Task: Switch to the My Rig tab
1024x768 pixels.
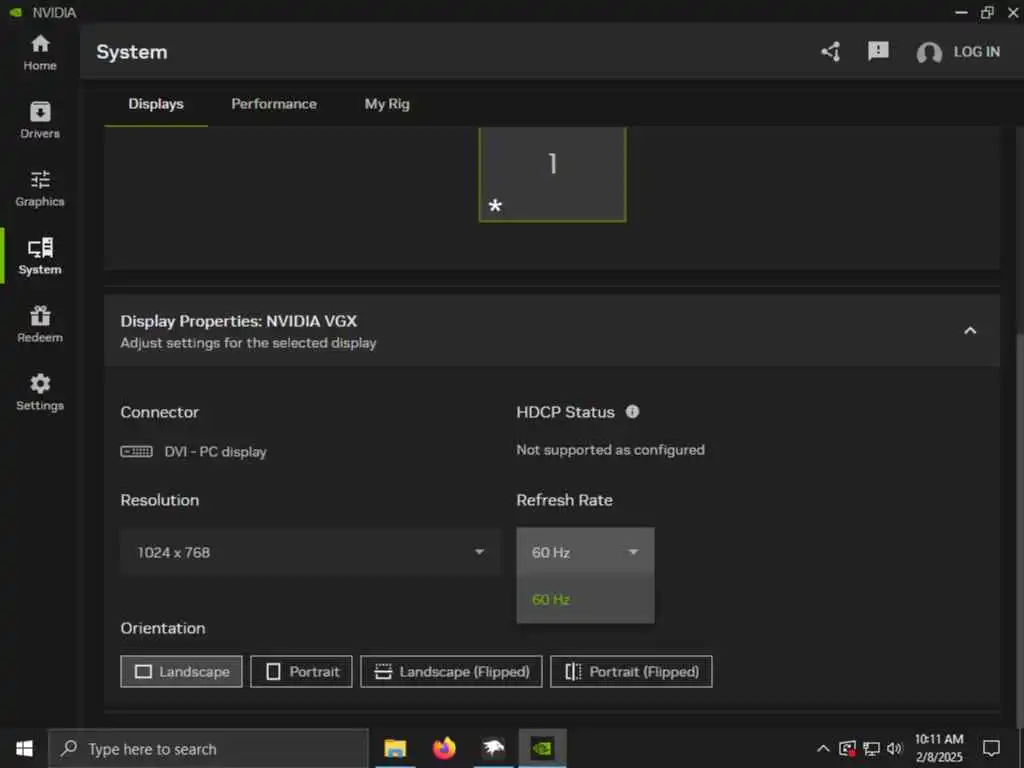Action: tap(387, 104)
